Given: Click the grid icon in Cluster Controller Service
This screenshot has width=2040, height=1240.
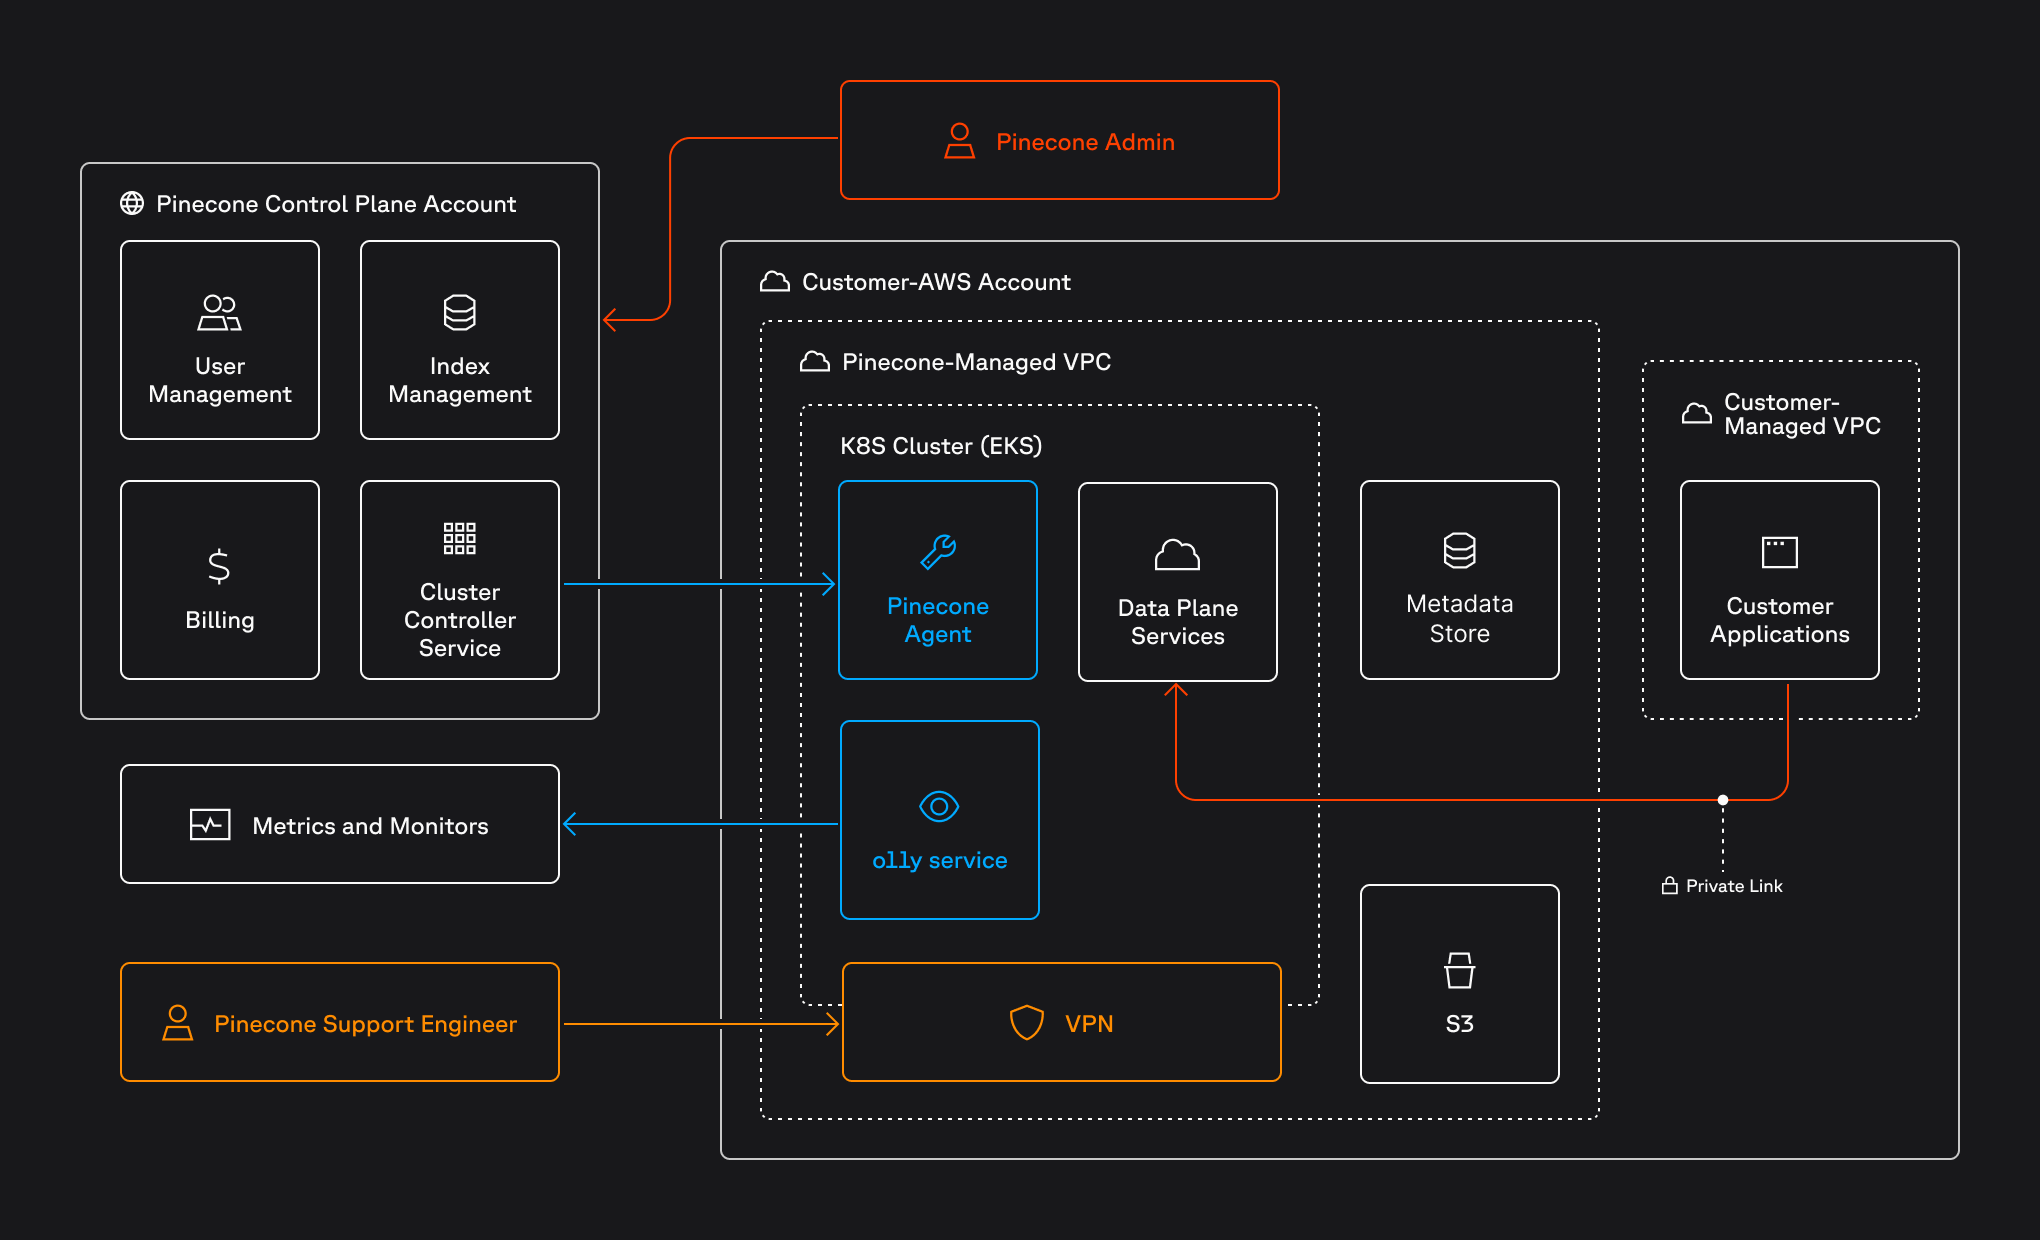Looking at the screenshot, I should (459, 538).
